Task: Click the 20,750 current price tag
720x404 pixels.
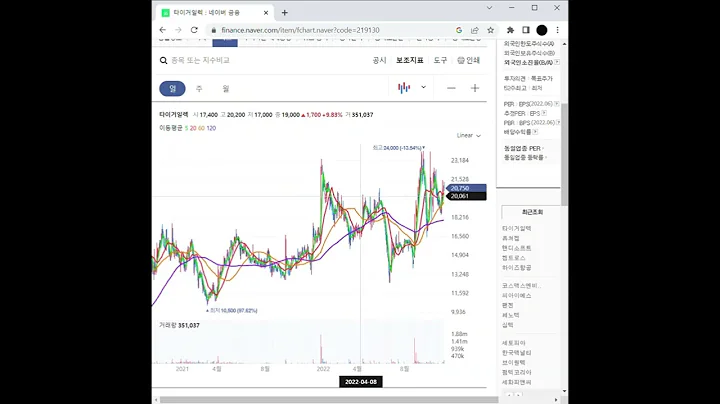Action: (x=466, y=188)
